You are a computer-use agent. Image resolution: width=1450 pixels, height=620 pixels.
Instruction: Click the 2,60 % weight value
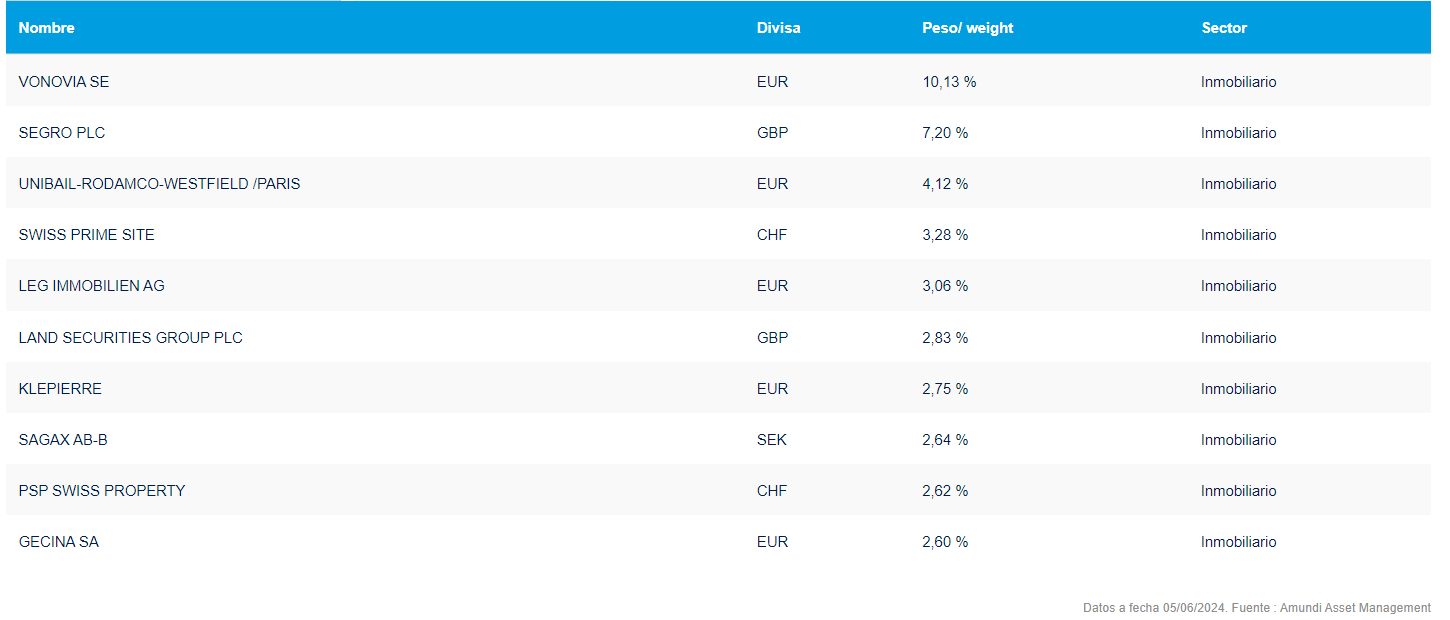point(945,542)
